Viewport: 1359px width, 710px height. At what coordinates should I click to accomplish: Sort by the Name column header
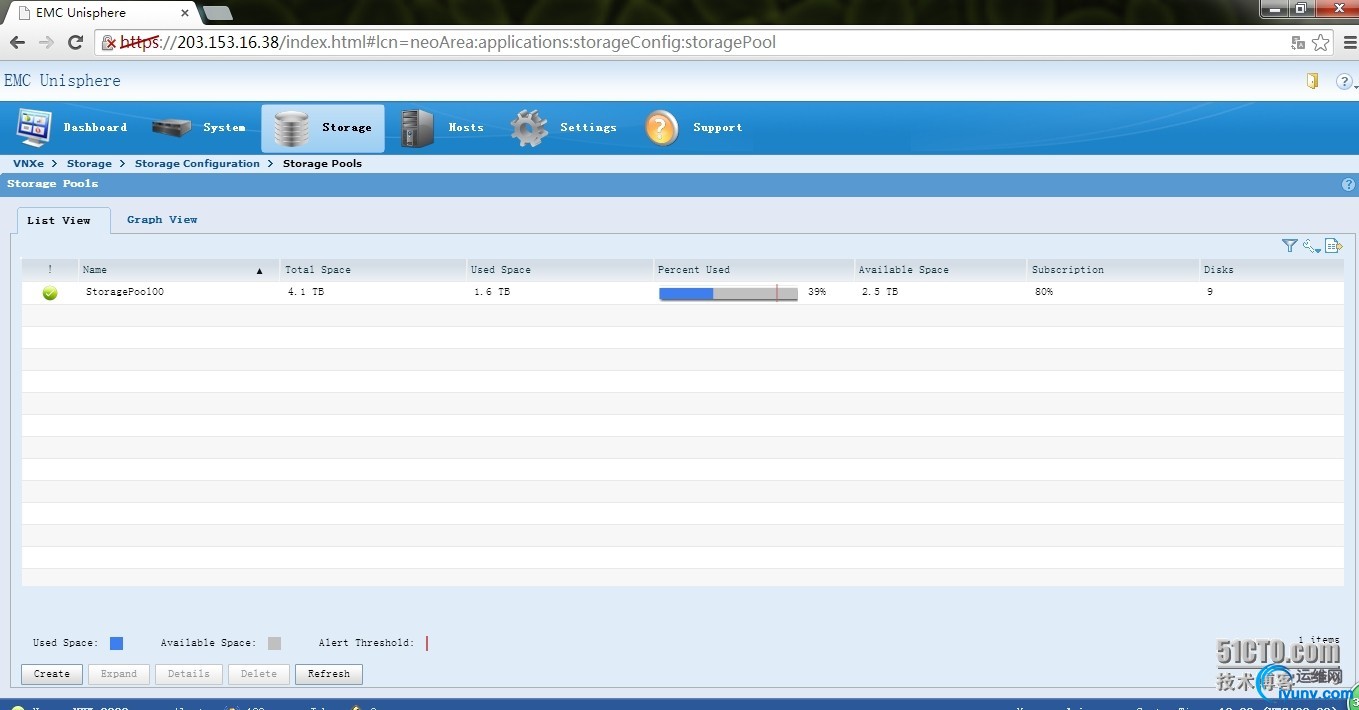[179, 270]
